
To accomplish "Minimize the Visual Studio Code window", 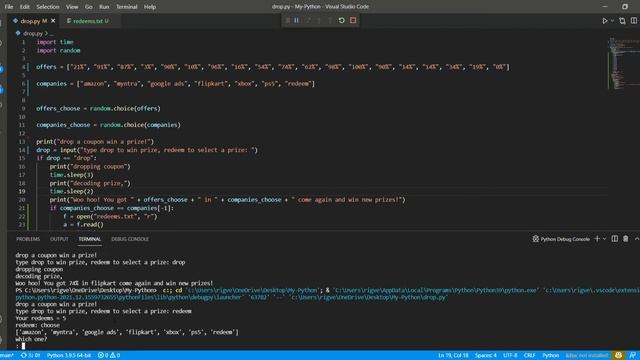I will click(605, 7).
